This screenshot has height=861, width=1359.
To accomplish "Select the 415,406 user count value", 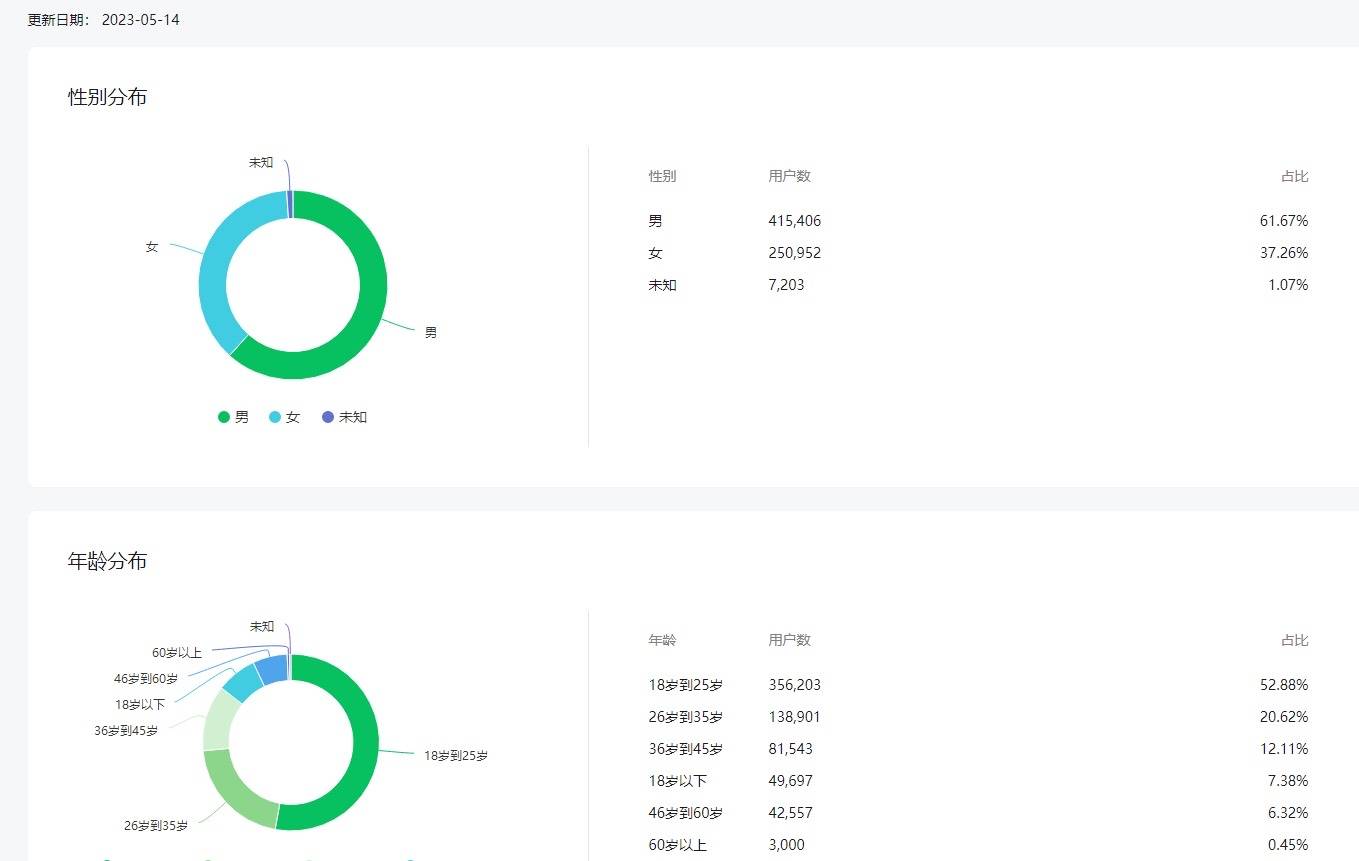I will click(x=794, y=221).
